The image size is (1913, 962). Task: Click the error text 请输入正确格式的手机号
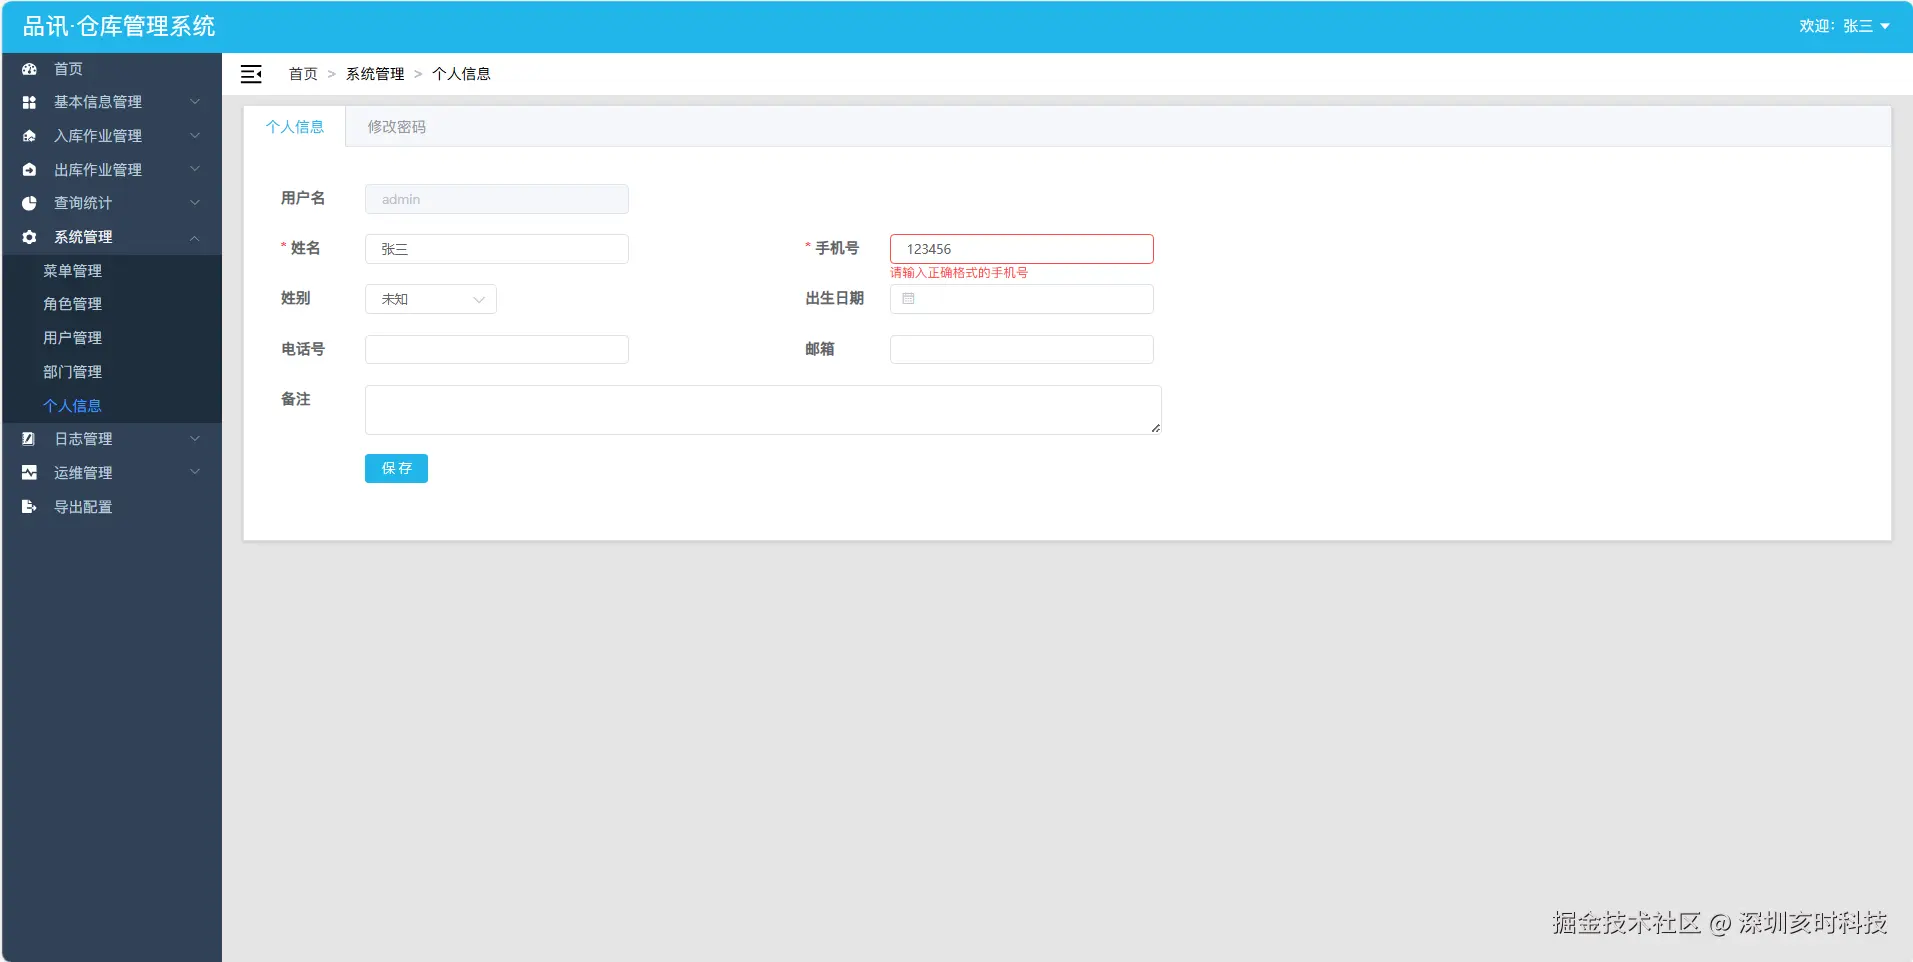coord(959,273)
